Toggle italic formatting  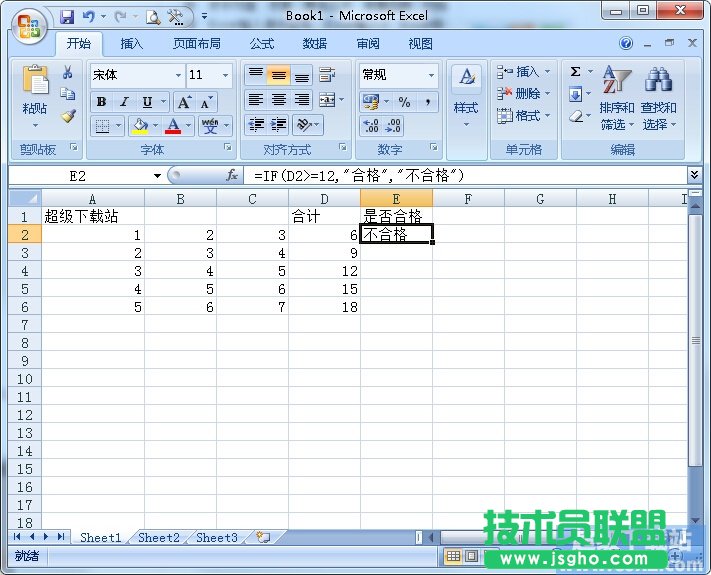coord(124,102)
